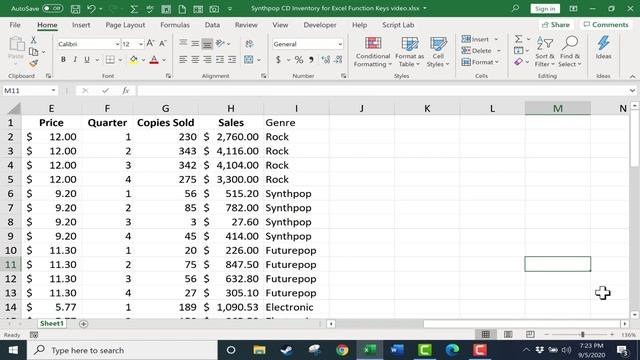Click the Name Box showing M11
The height and width of the screenshot is (360, 640).
[x=29, y=91]
